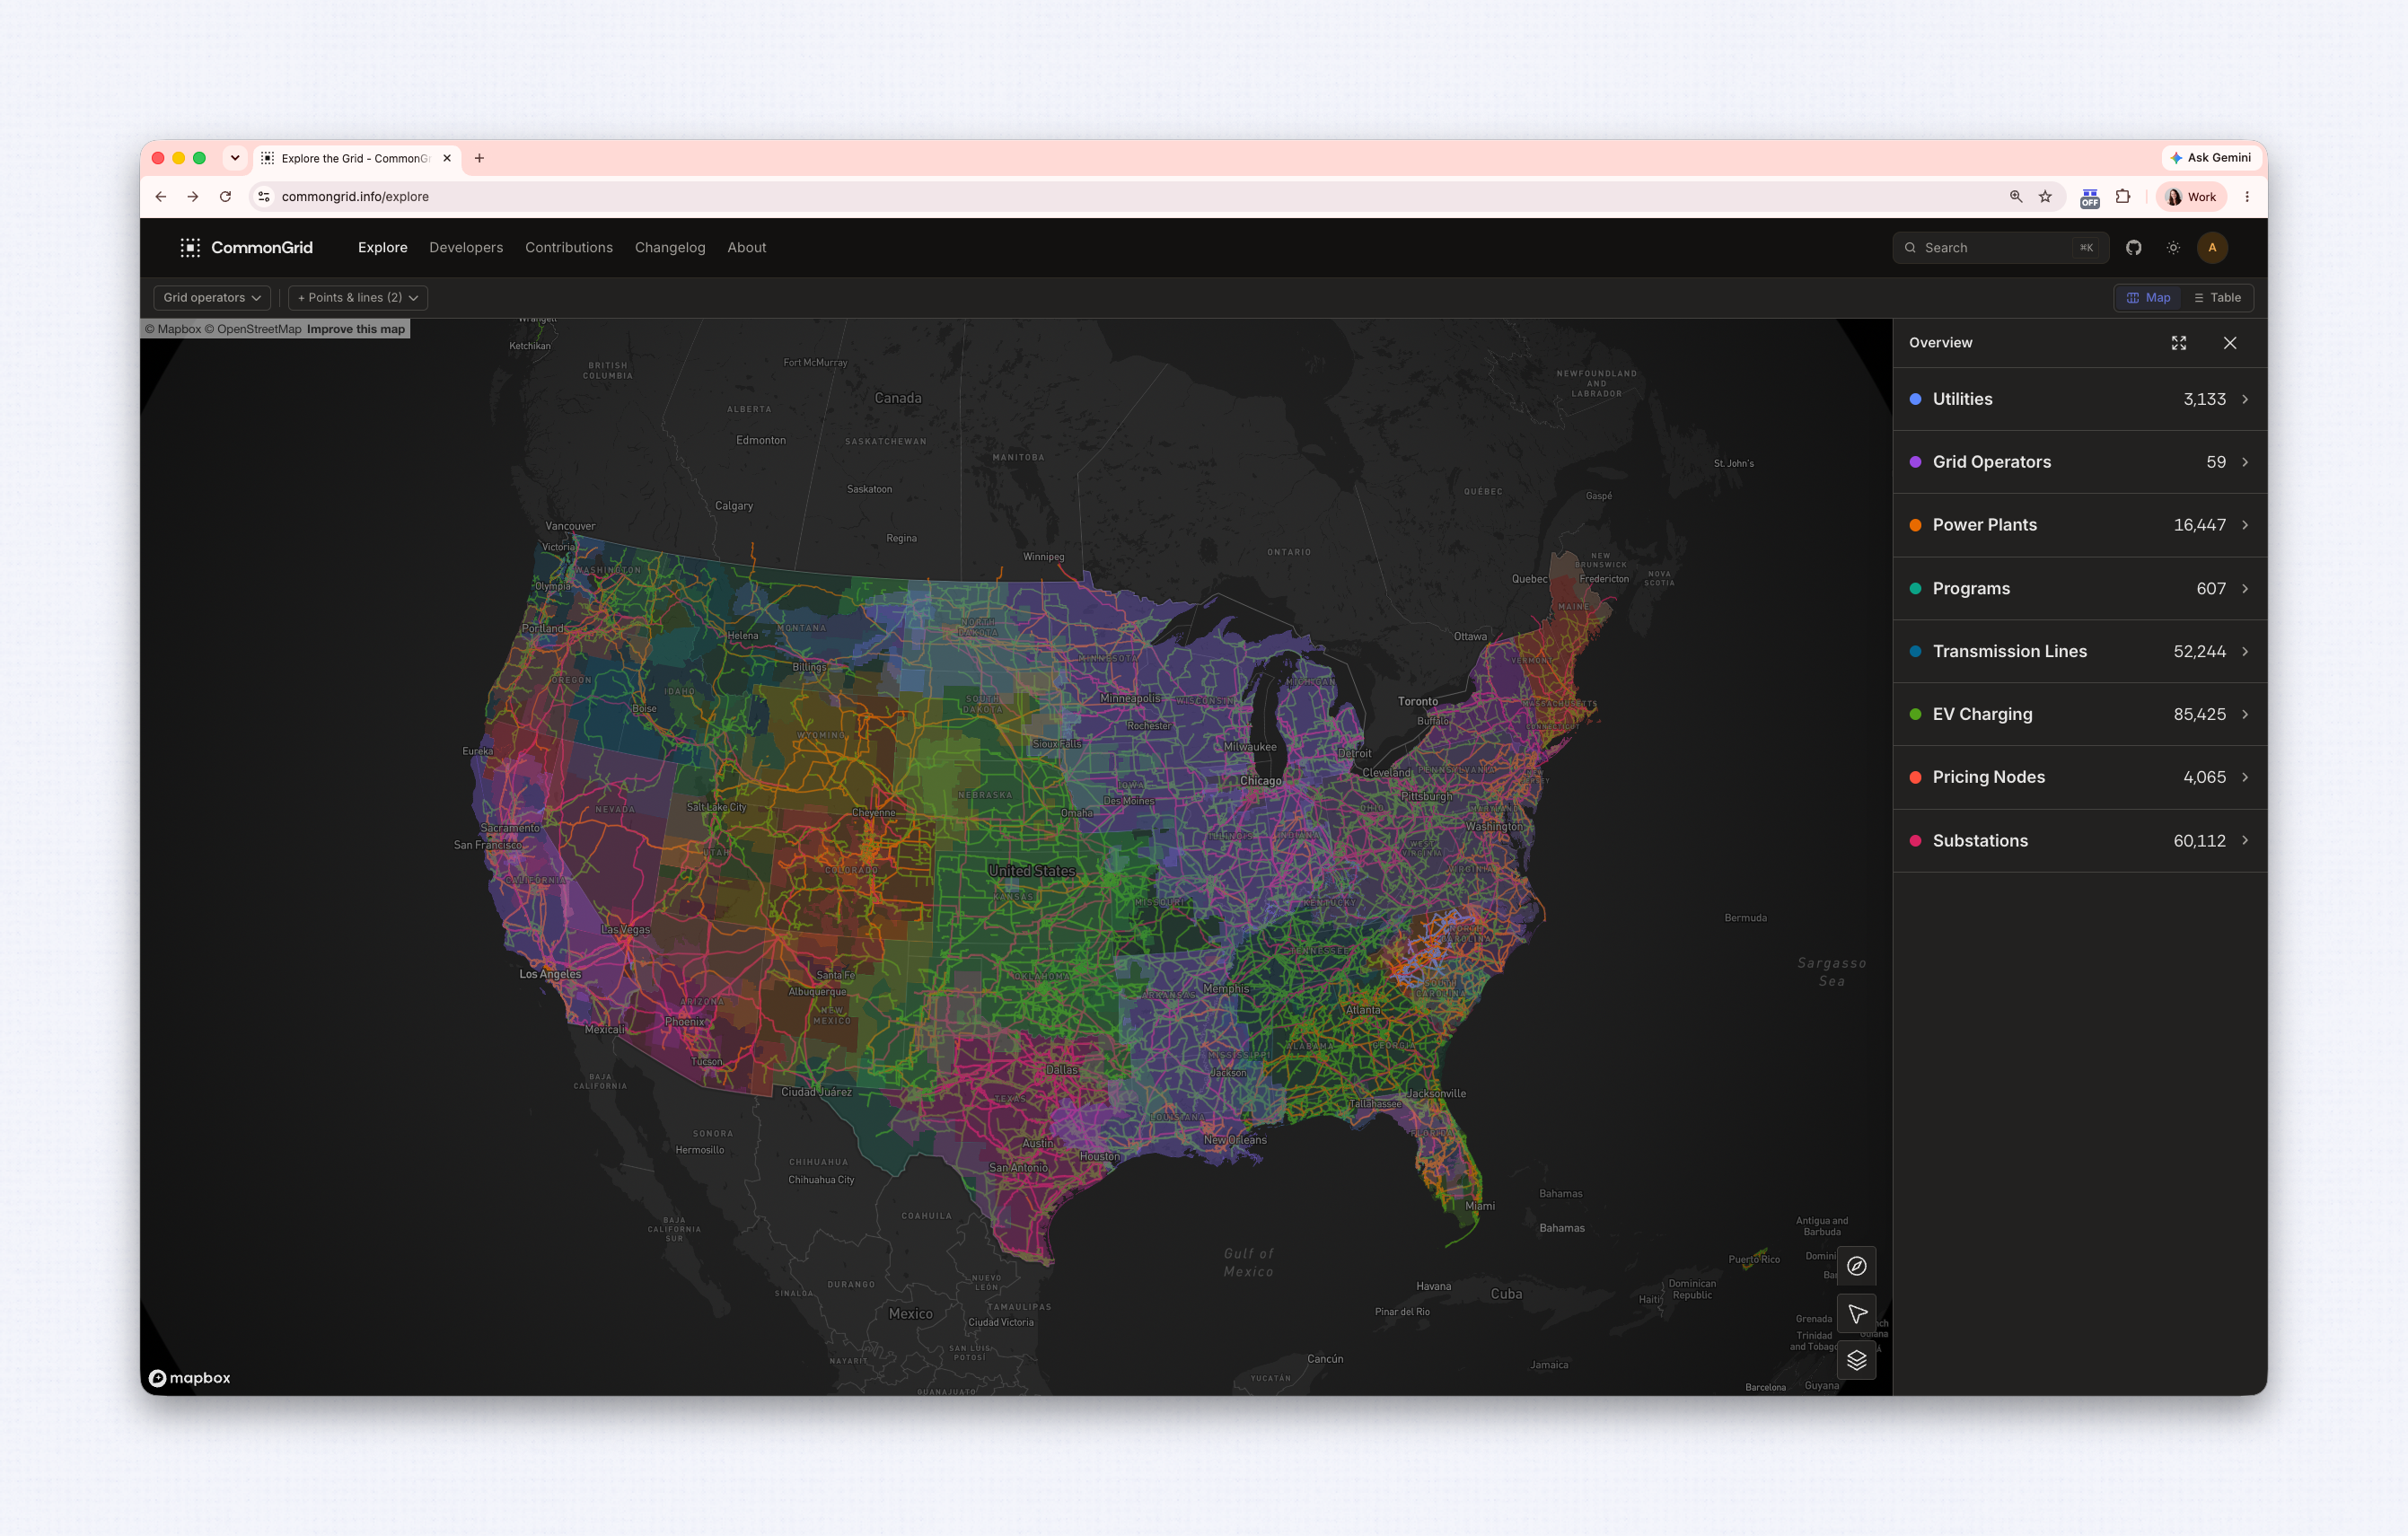Click the Chicago label on the map
Viewport: 2408px width, 1536px height.
point(1260,781)
